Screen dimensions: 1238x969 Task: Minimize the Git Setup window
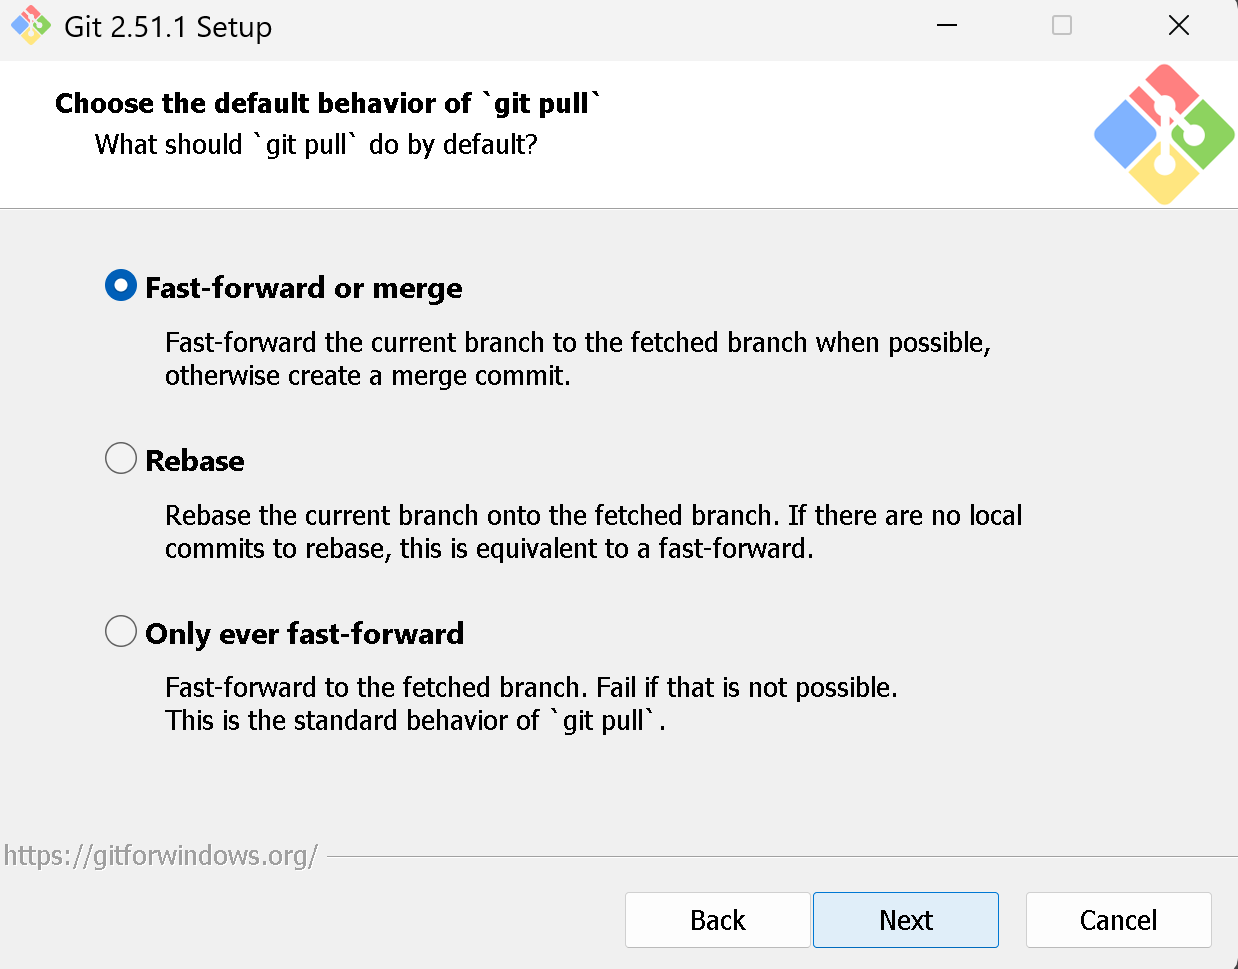(x=947, y=26)
